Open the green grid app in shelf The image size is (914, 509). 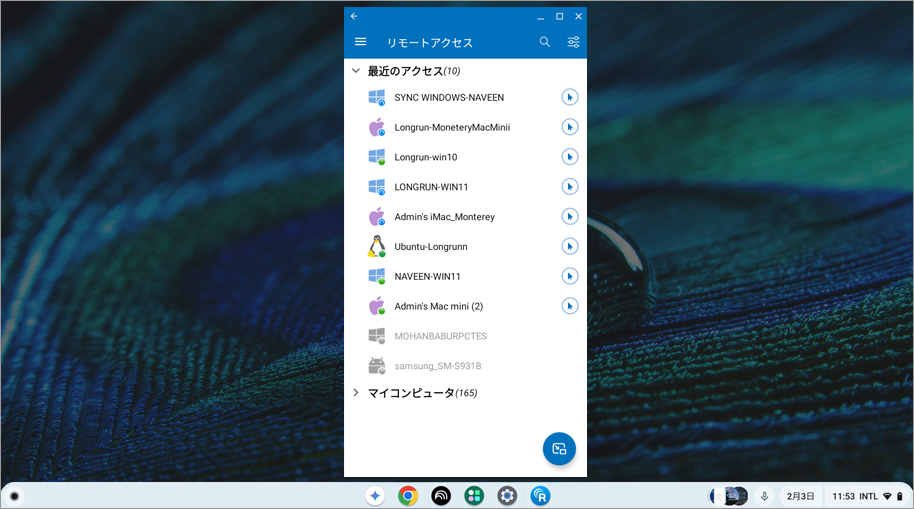click(x=474, y=496)
